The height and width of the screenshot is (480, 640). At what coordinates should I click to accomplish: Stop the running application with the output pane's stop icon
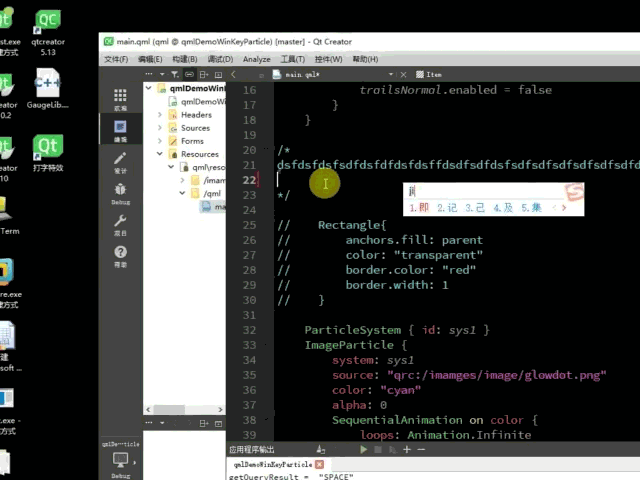378,449
